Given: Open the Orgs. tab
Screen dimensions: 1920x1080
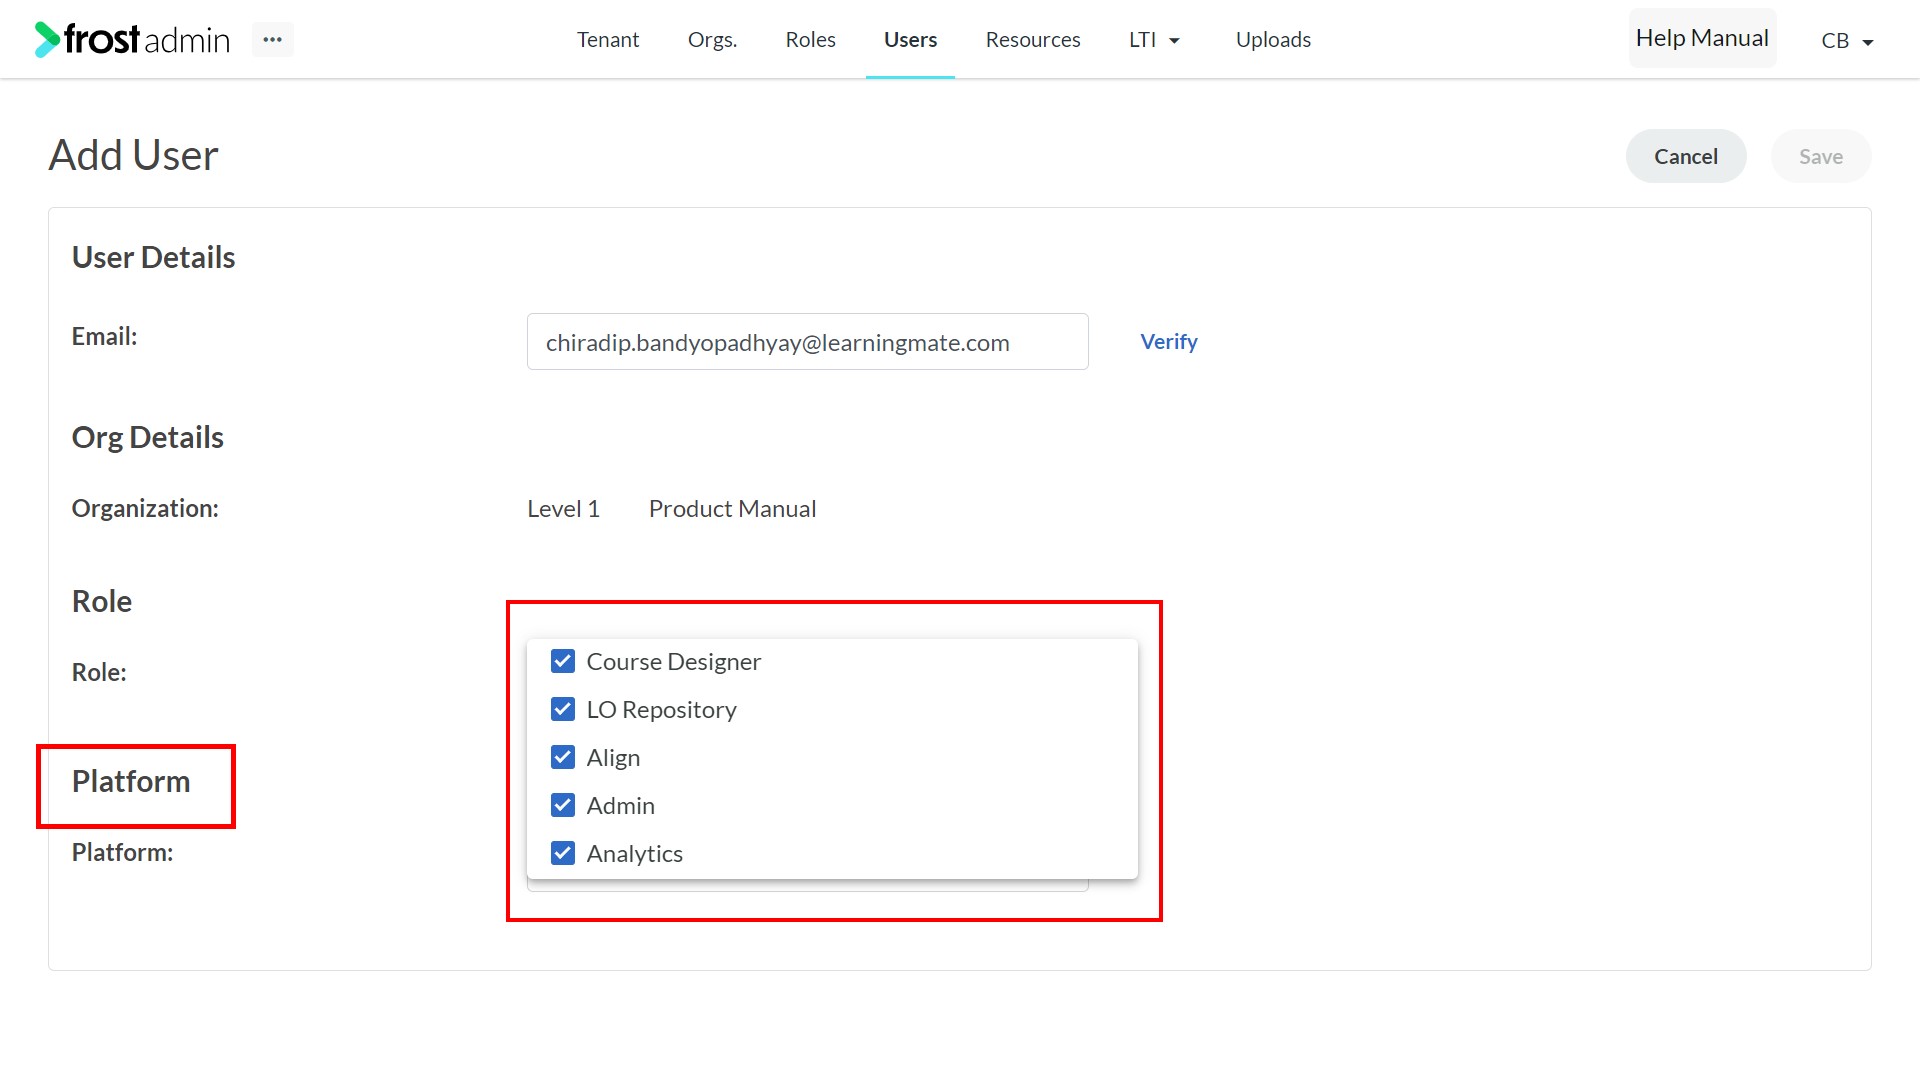Looking at the screenshot, I should pyautogui.click(x=712, y=40).
